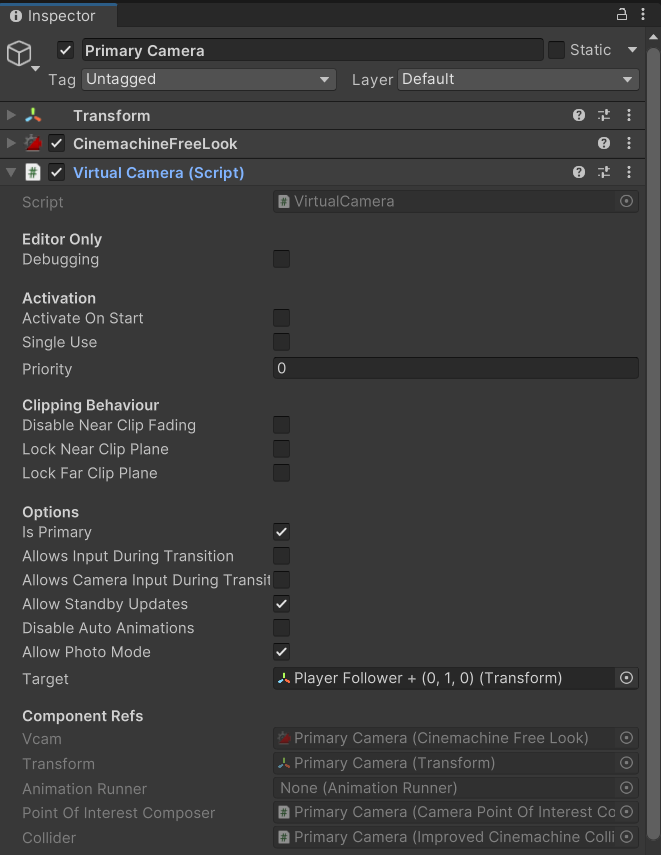661x855 pixels.
Task: Open the Layer dropdown showing Default
Action: point(518,80)
